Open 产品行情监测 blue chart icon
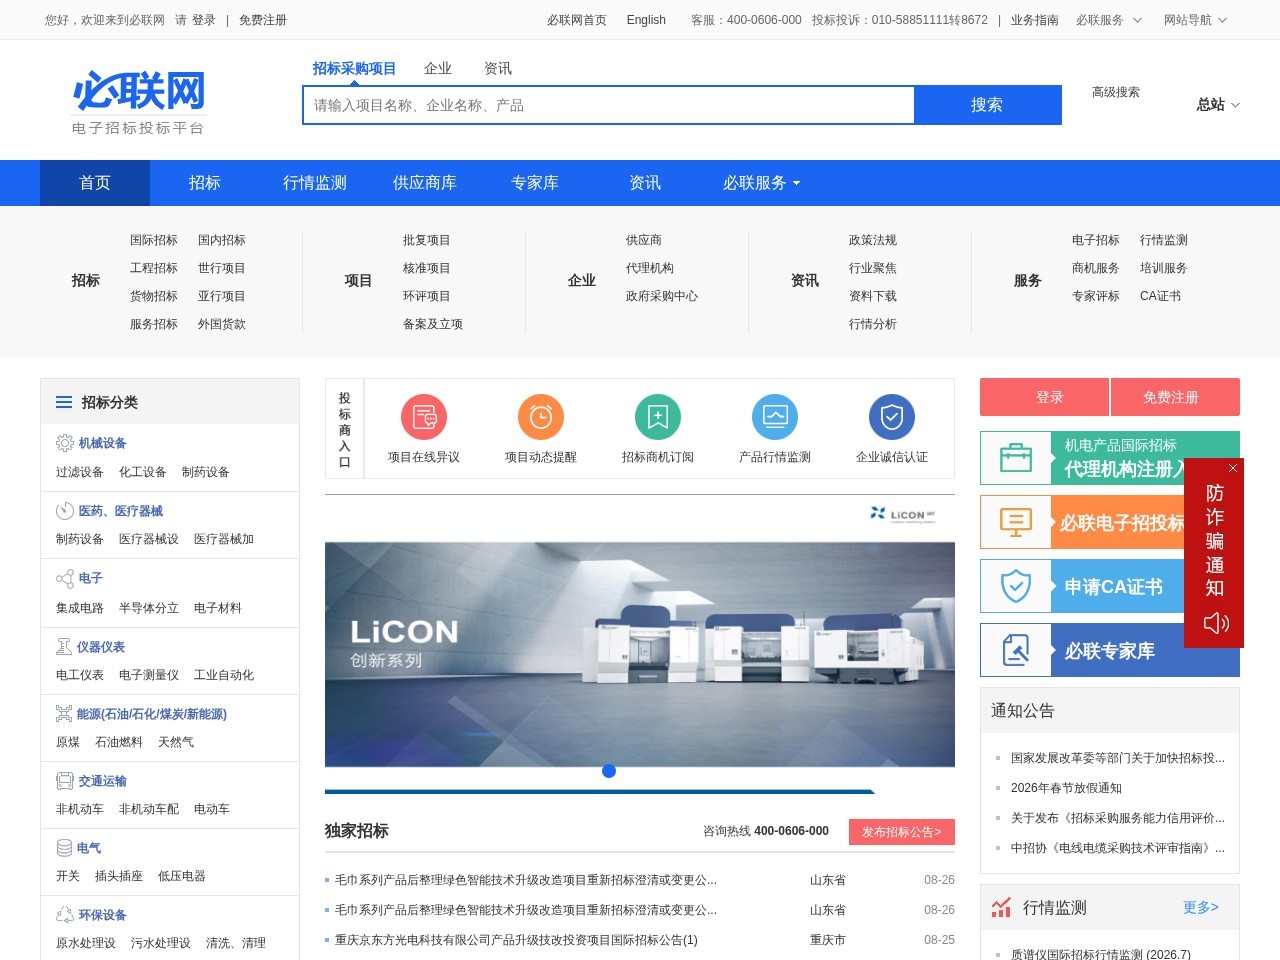The height and width of the screenshot is (960, 1280). coord(775,417)
